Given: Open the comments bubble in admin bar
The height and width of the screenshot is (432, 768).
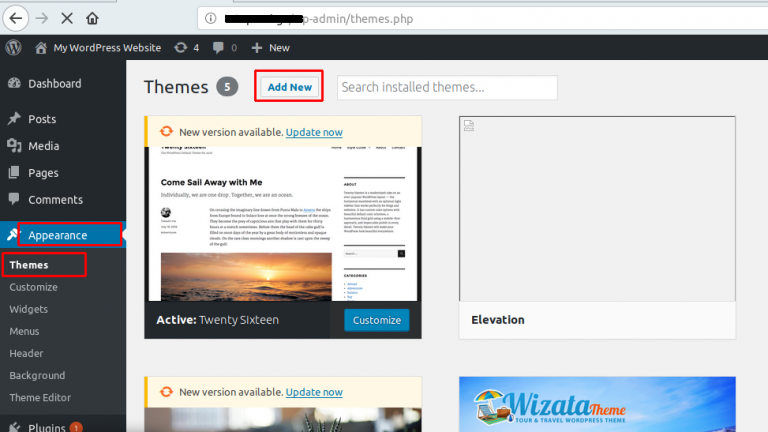Looking at the screenshot, I should (225, 48).
